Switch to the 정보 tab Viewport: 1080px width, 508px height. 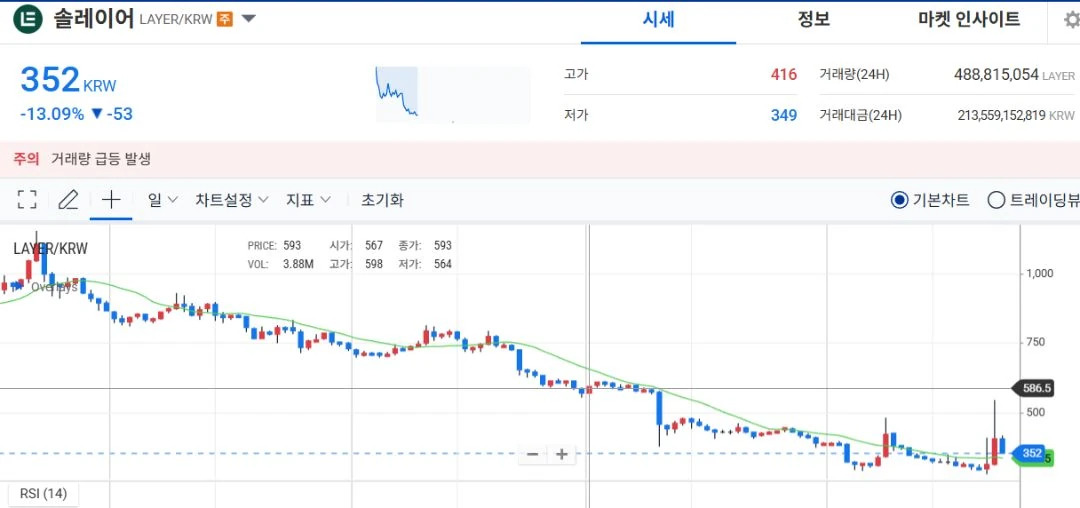pyautogui.click(x=813, y=20)
